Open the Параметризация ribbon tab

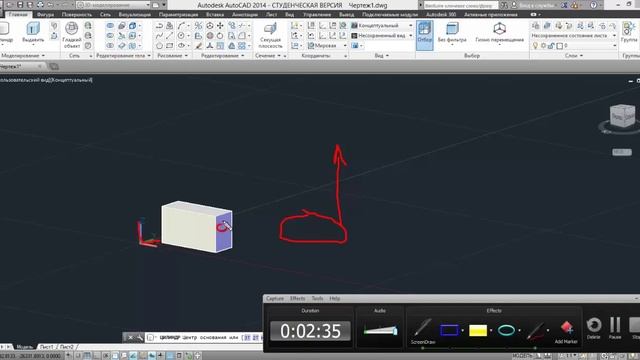(x=178, y=14)
